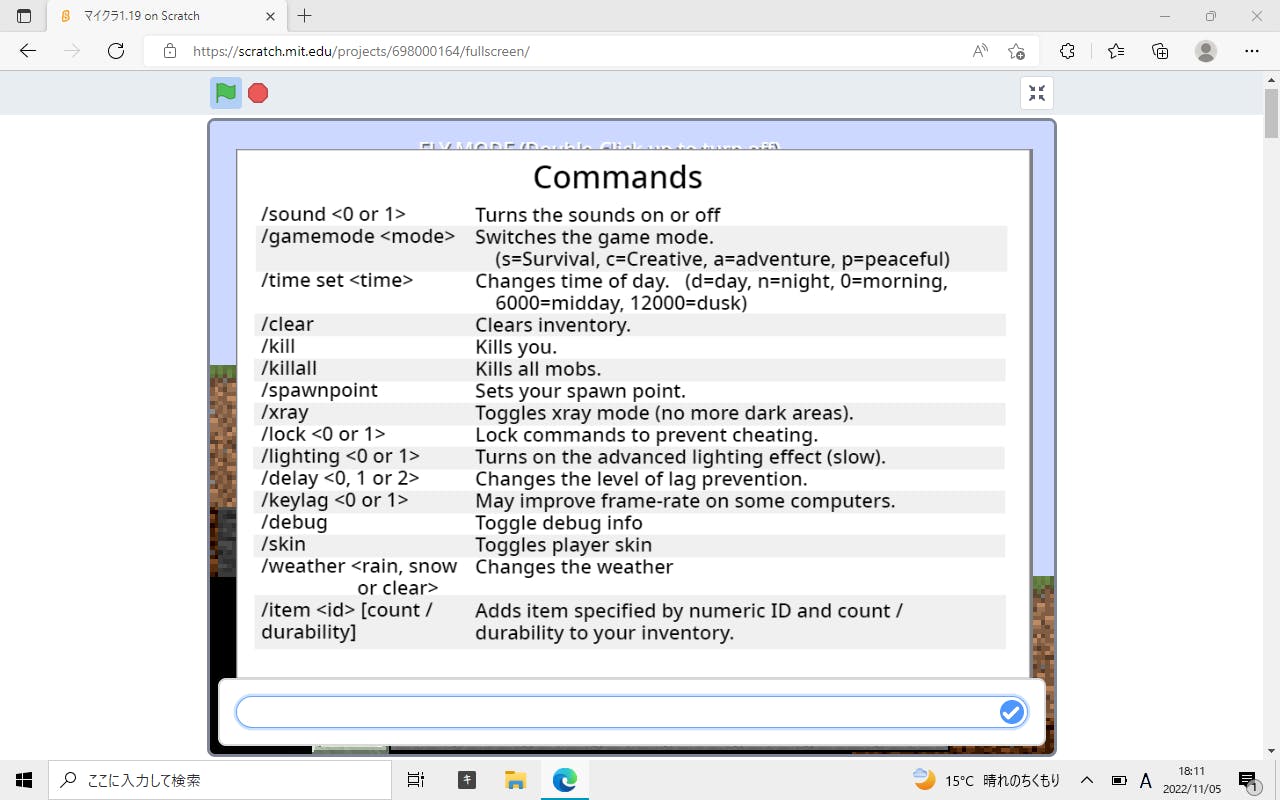Viewport: 1280px width, 800px height.
Task: Open the user profile avatar
Action: (x=1206, y=51)
